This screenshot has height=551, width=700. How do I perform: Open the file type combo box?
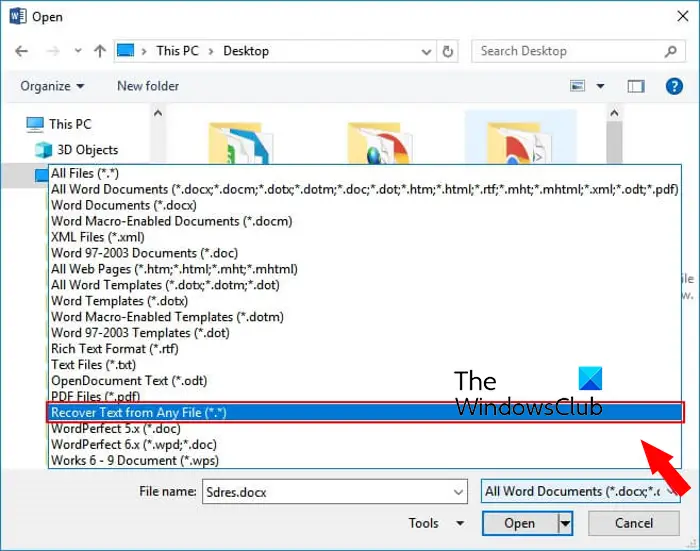(580, 491)
